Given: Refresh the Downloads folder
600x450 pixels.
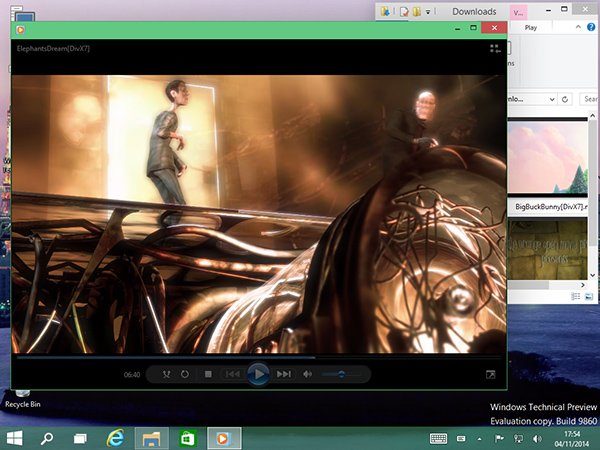Looking at the screenshot, I should (x=565, y=99).
